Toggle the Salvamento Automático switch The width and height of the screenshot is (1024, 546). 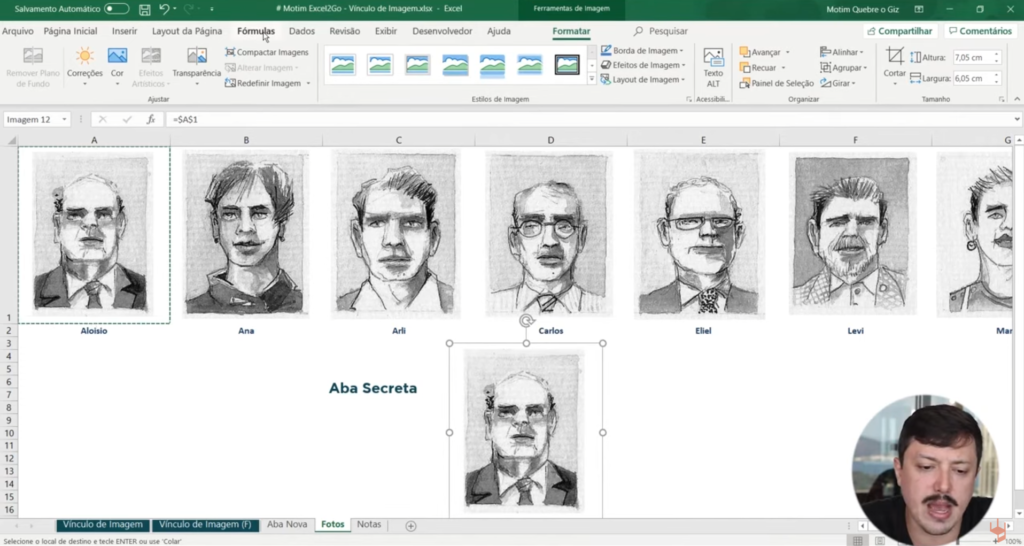116,9
